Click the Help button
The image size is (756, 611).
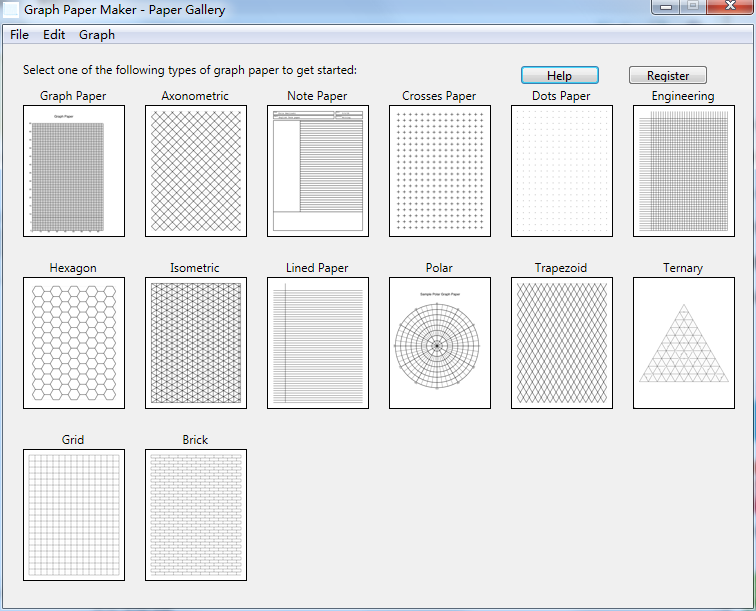tap(560, 76)
